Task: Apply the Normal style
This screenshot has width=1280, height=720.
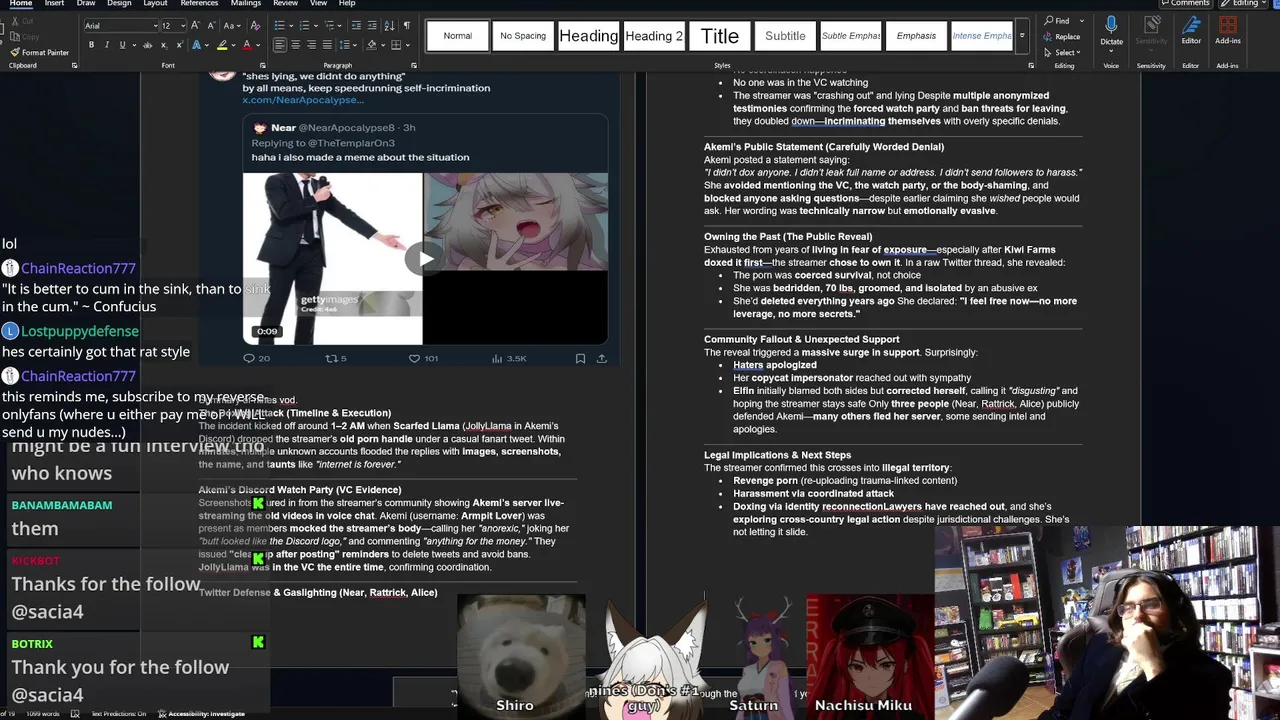Action: pyautogui.click(x=458, y=36)
